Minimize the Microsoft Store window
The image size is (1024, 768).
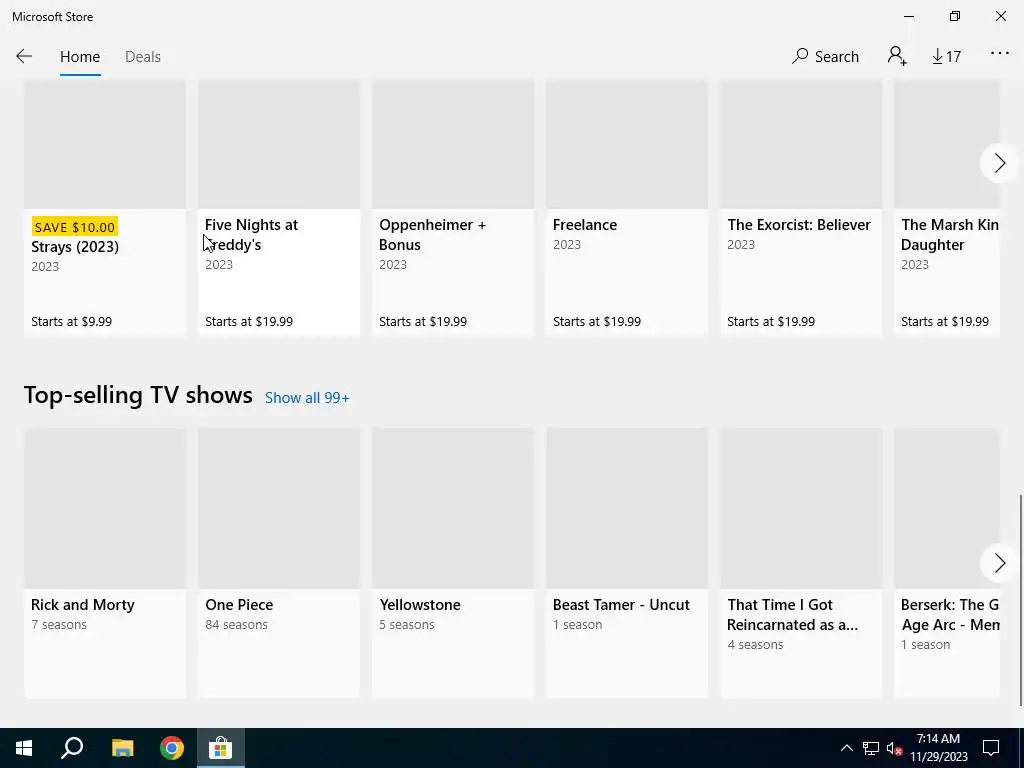910,16
